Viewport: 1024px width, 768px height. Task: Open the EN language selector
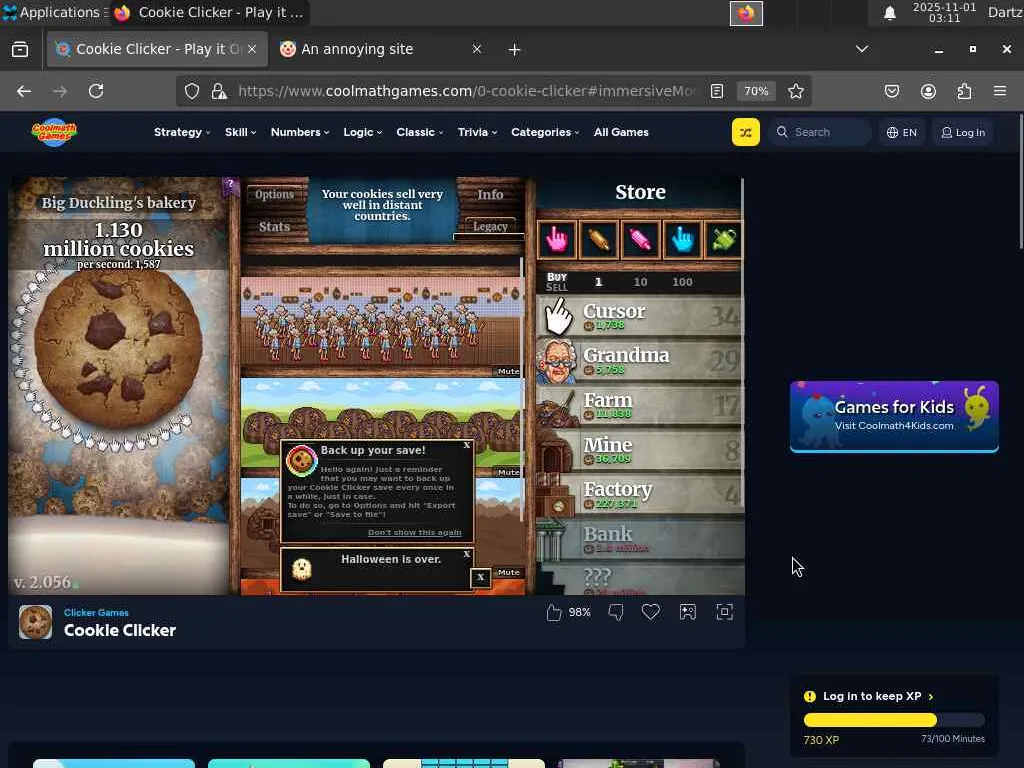click(x=902, y=133)
